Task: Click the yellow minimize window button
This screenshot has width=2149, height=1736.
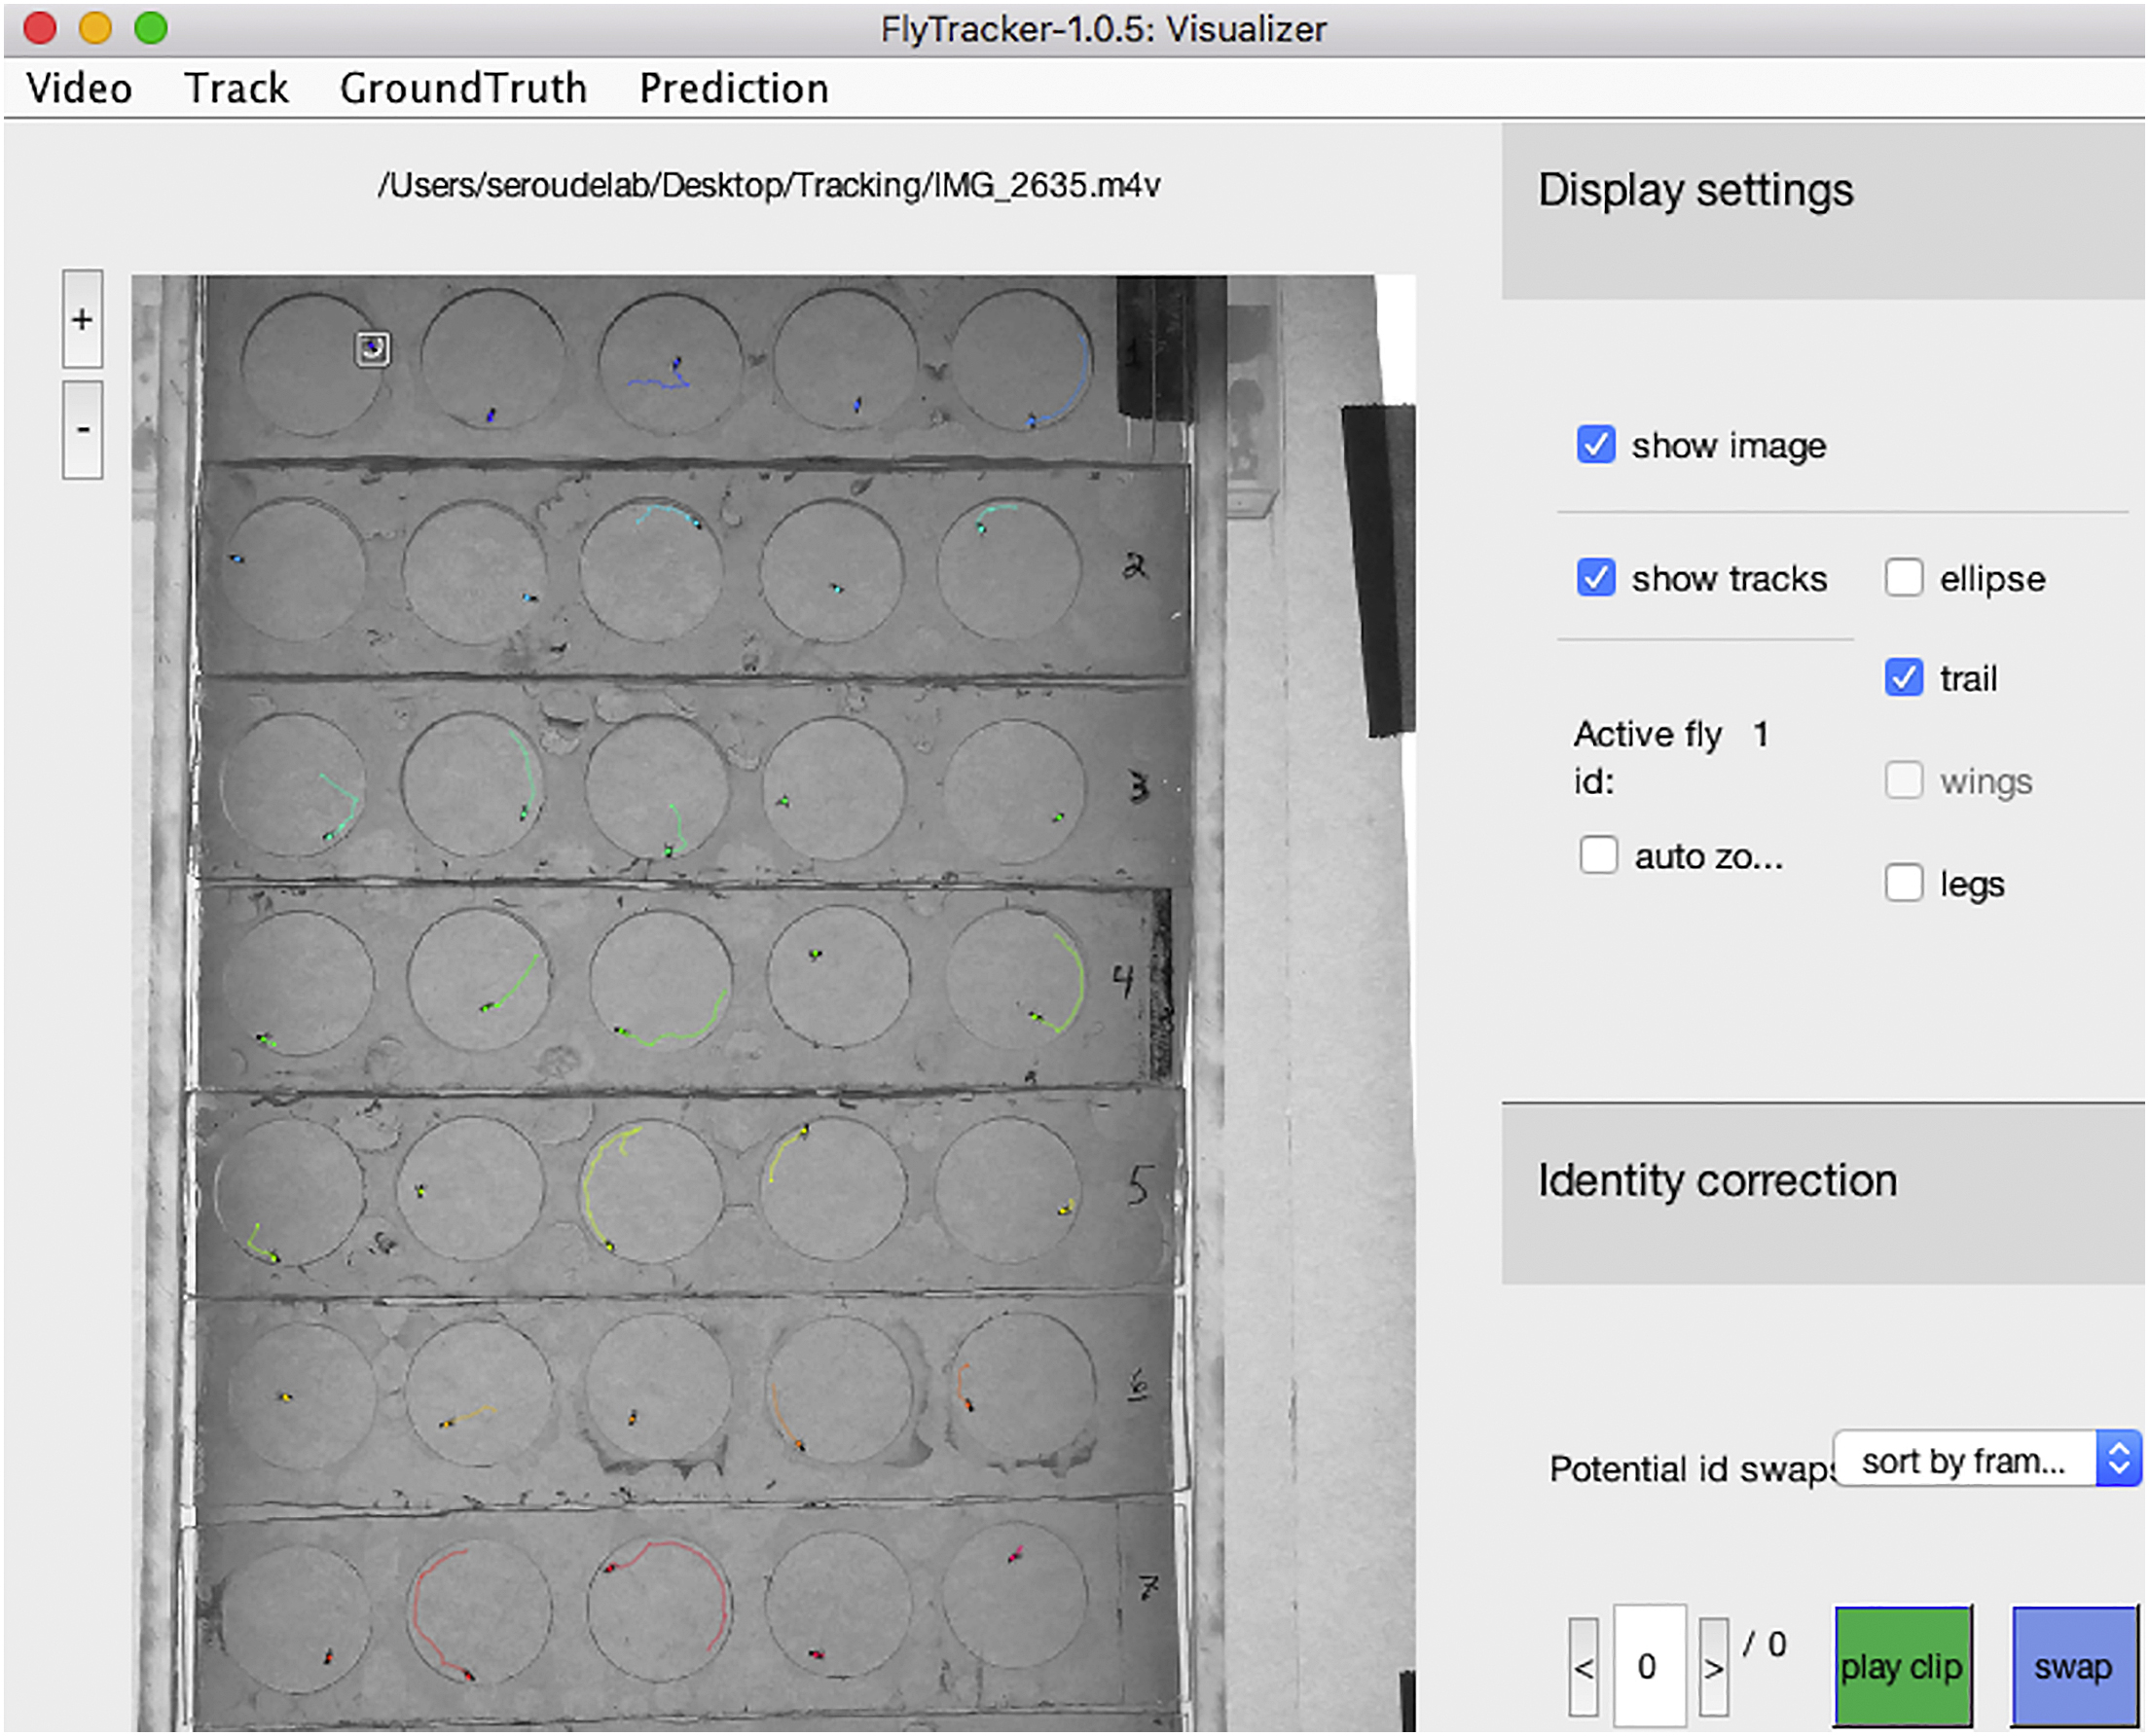Action: pyautogui.click(x=95, y=28)
